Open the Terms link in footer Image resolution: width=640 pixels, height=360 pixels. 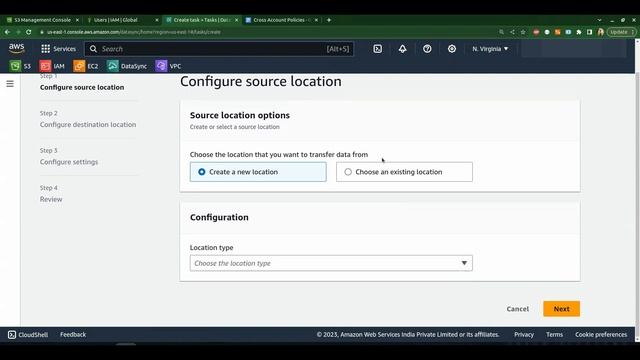(x=554, y=334)
